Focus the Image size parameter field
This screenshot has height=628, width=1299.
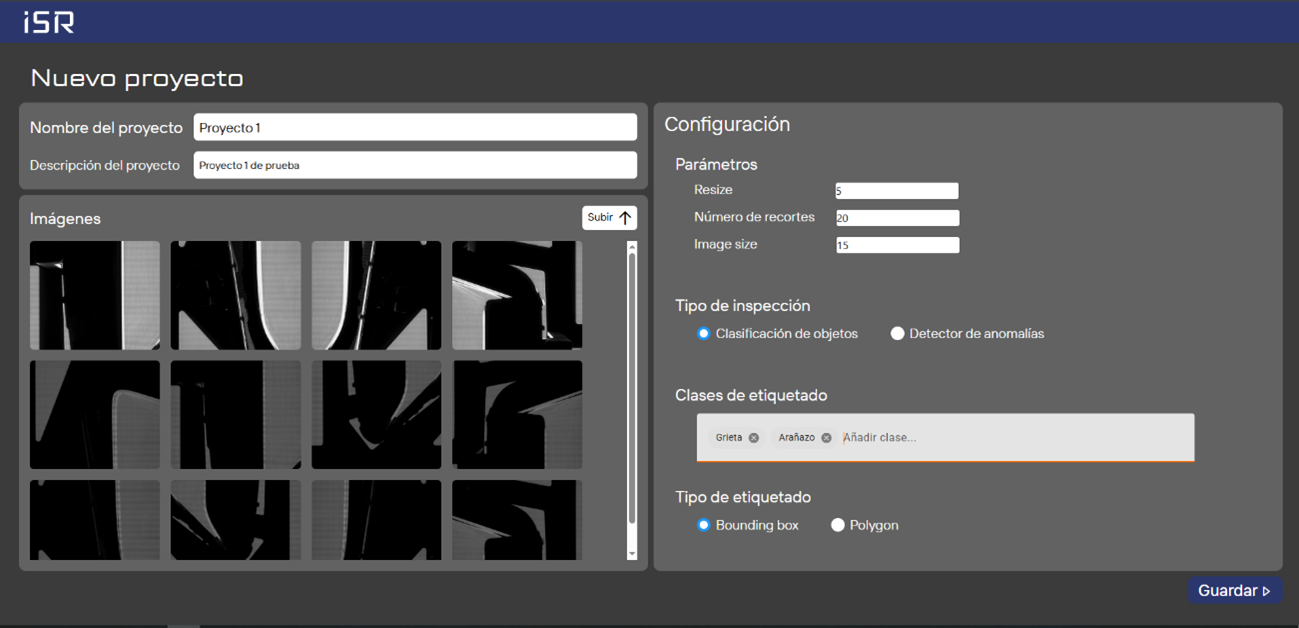[x=897, y=245]
